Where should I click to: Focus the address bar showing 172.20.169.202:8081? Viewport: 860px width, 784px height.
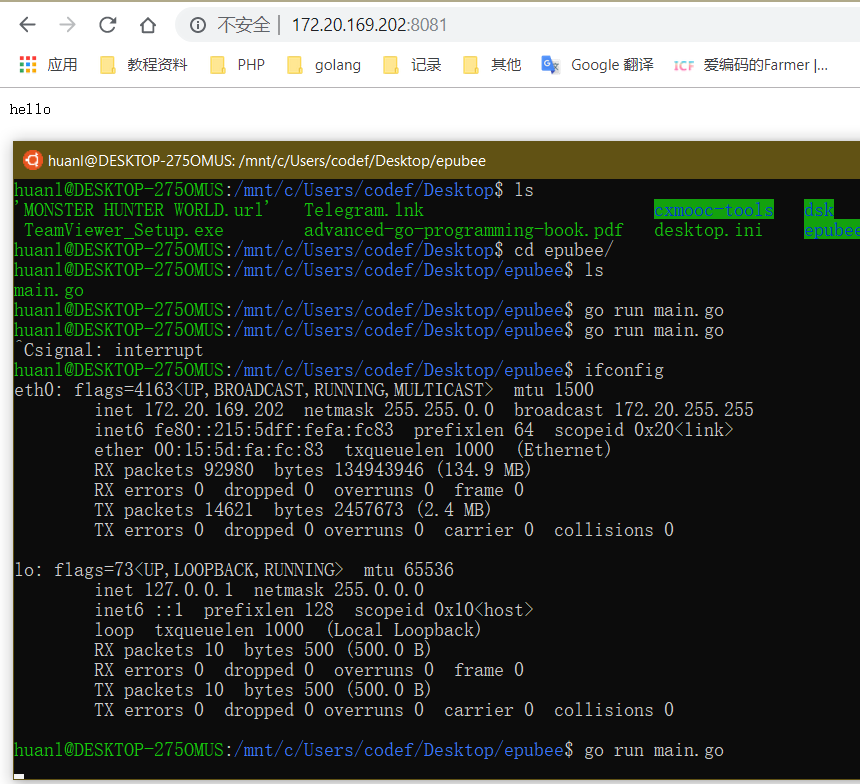pos(370,25)
